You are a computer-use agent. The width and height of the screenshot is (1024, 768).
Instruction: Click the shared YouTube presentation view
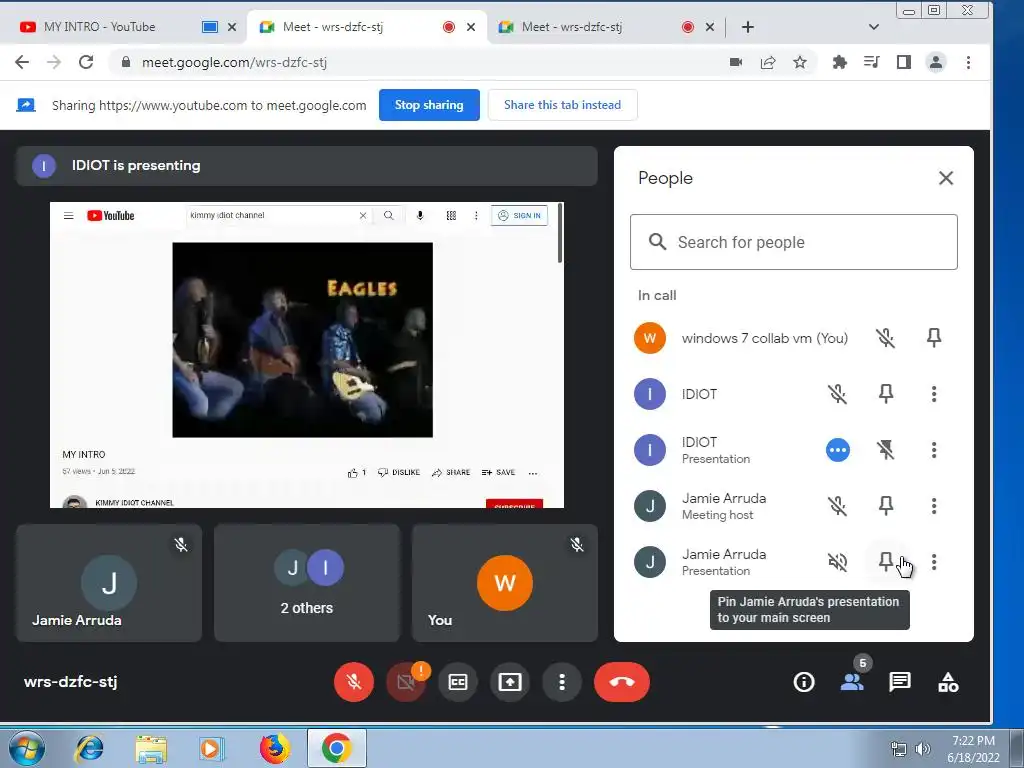point(307,355)
